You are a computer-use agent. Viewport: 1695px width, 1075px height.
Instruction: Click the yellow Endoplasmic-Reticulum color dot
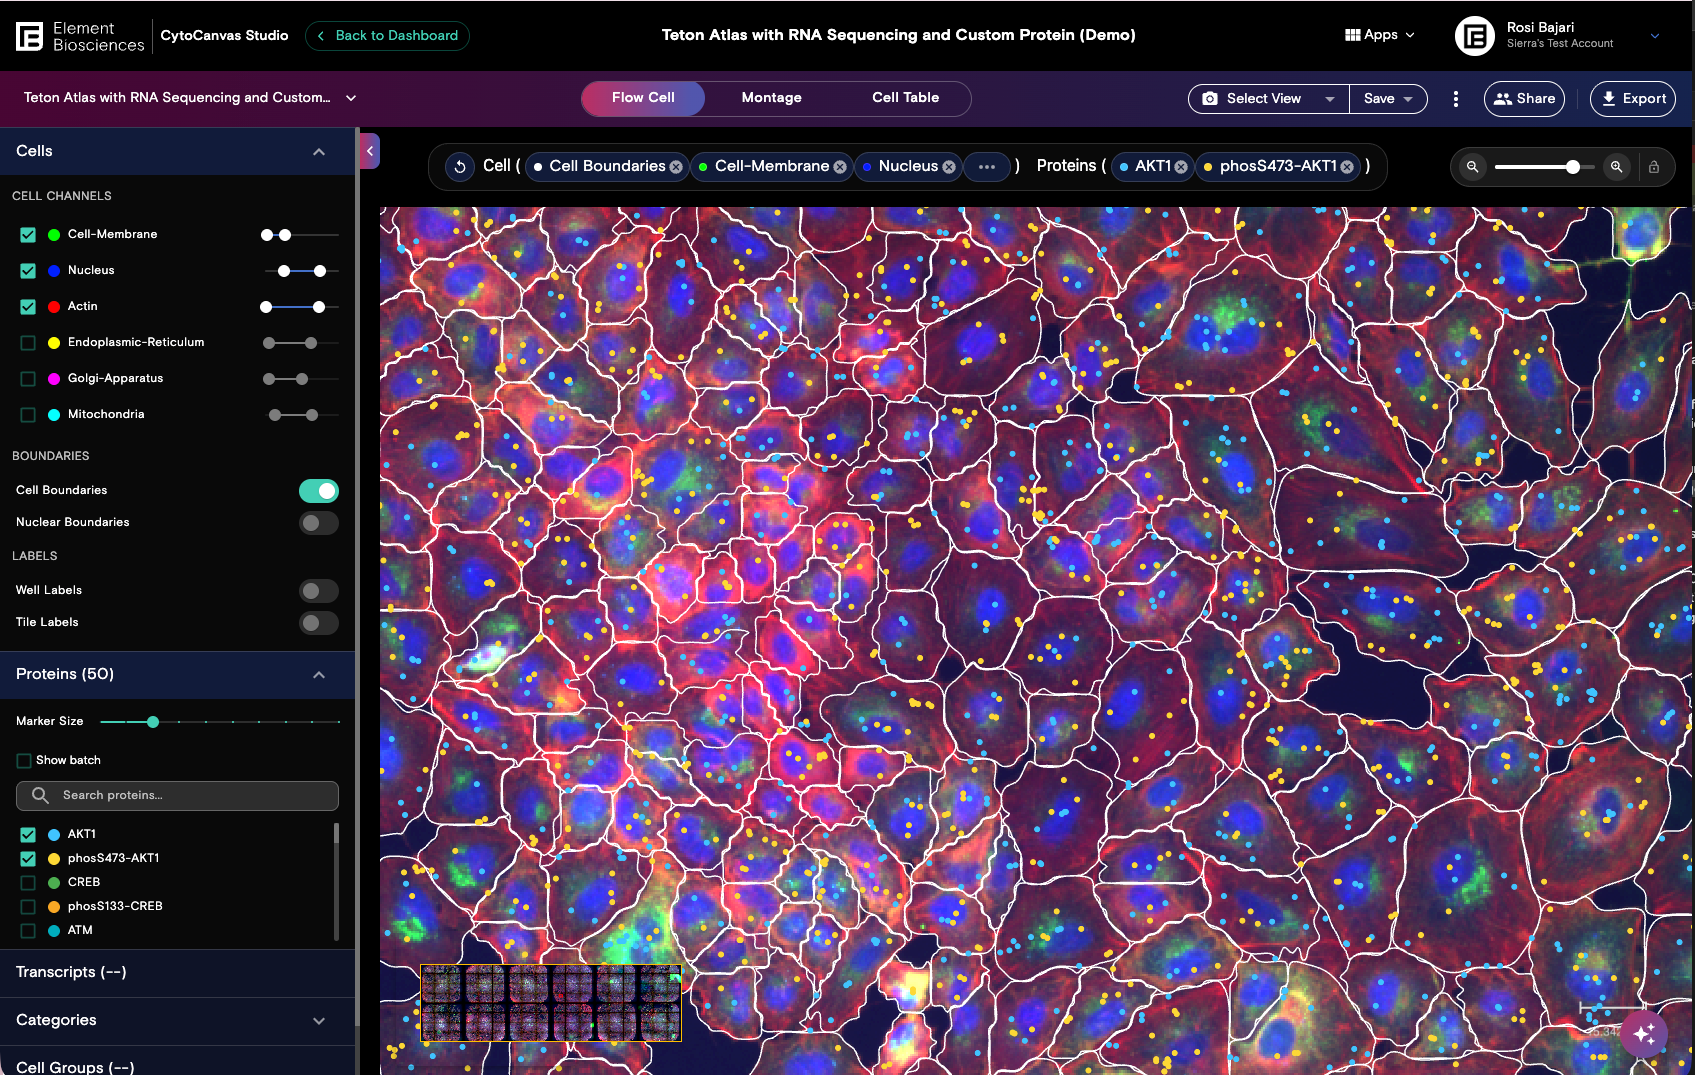click(54, 343)
